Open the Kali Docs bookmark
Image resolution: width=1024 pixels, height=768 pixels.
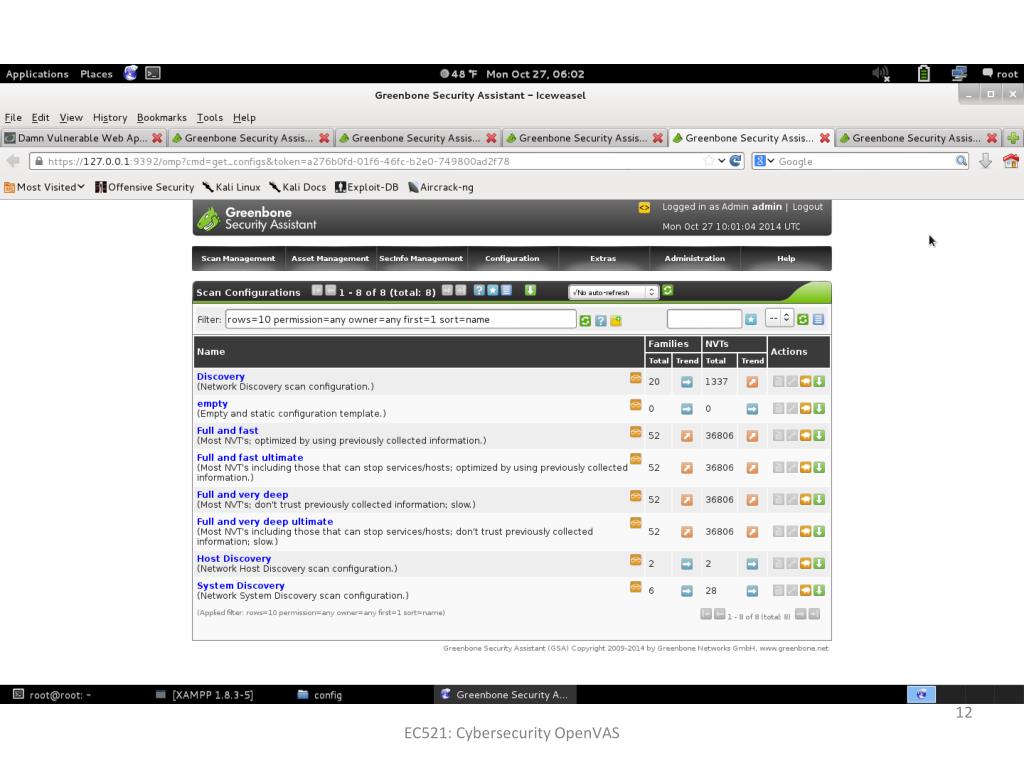pos(297,187)
